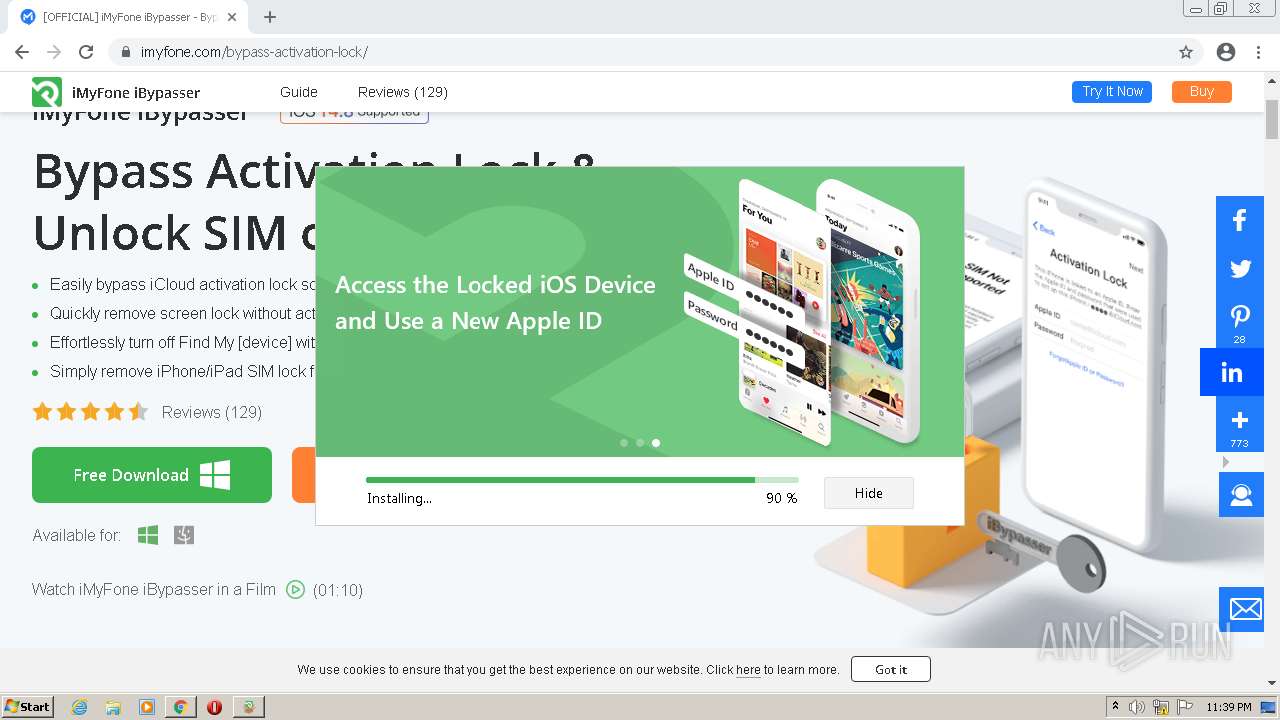1280x720 pixels.
Task: Click the orange Buy button
Action: [1202, 91]
